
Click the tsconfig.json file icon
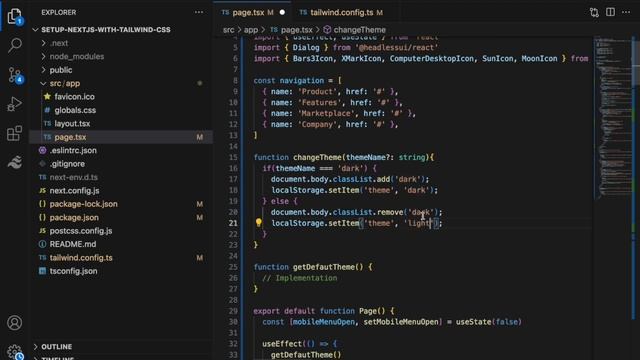pyautogui.click(x=42, y=271)
